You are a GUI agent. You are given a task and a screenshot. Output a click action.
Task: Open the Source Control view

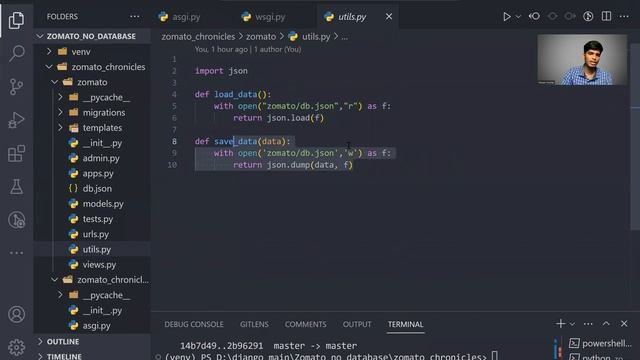(16, 87)
